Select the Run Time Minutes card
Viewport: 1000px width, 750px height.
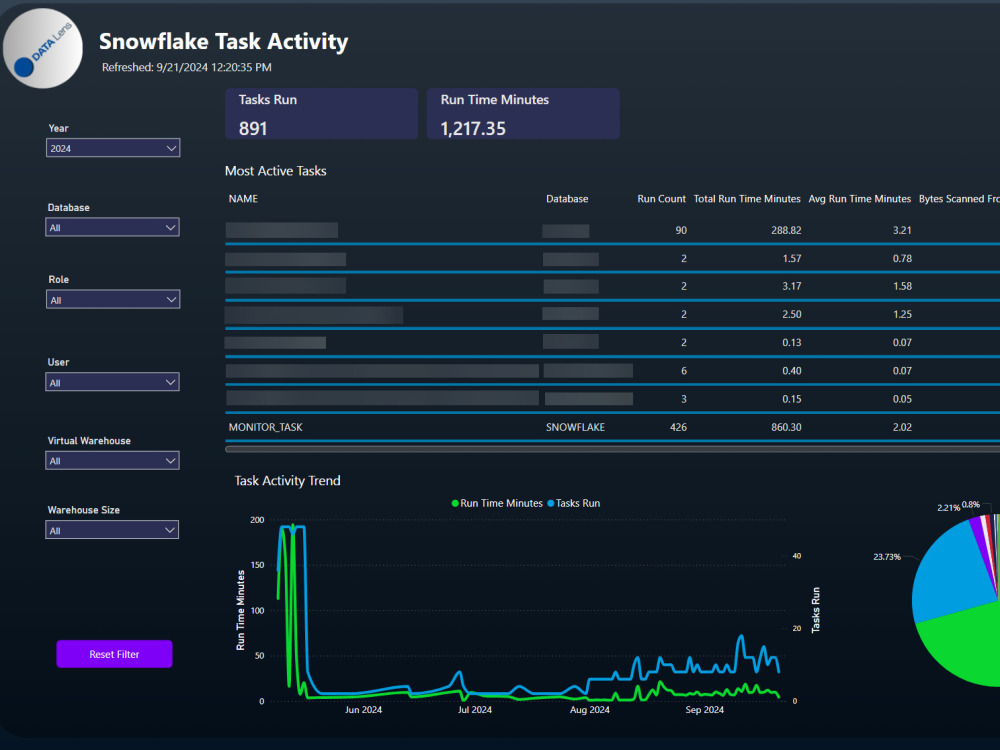click(x=523, y=114)
